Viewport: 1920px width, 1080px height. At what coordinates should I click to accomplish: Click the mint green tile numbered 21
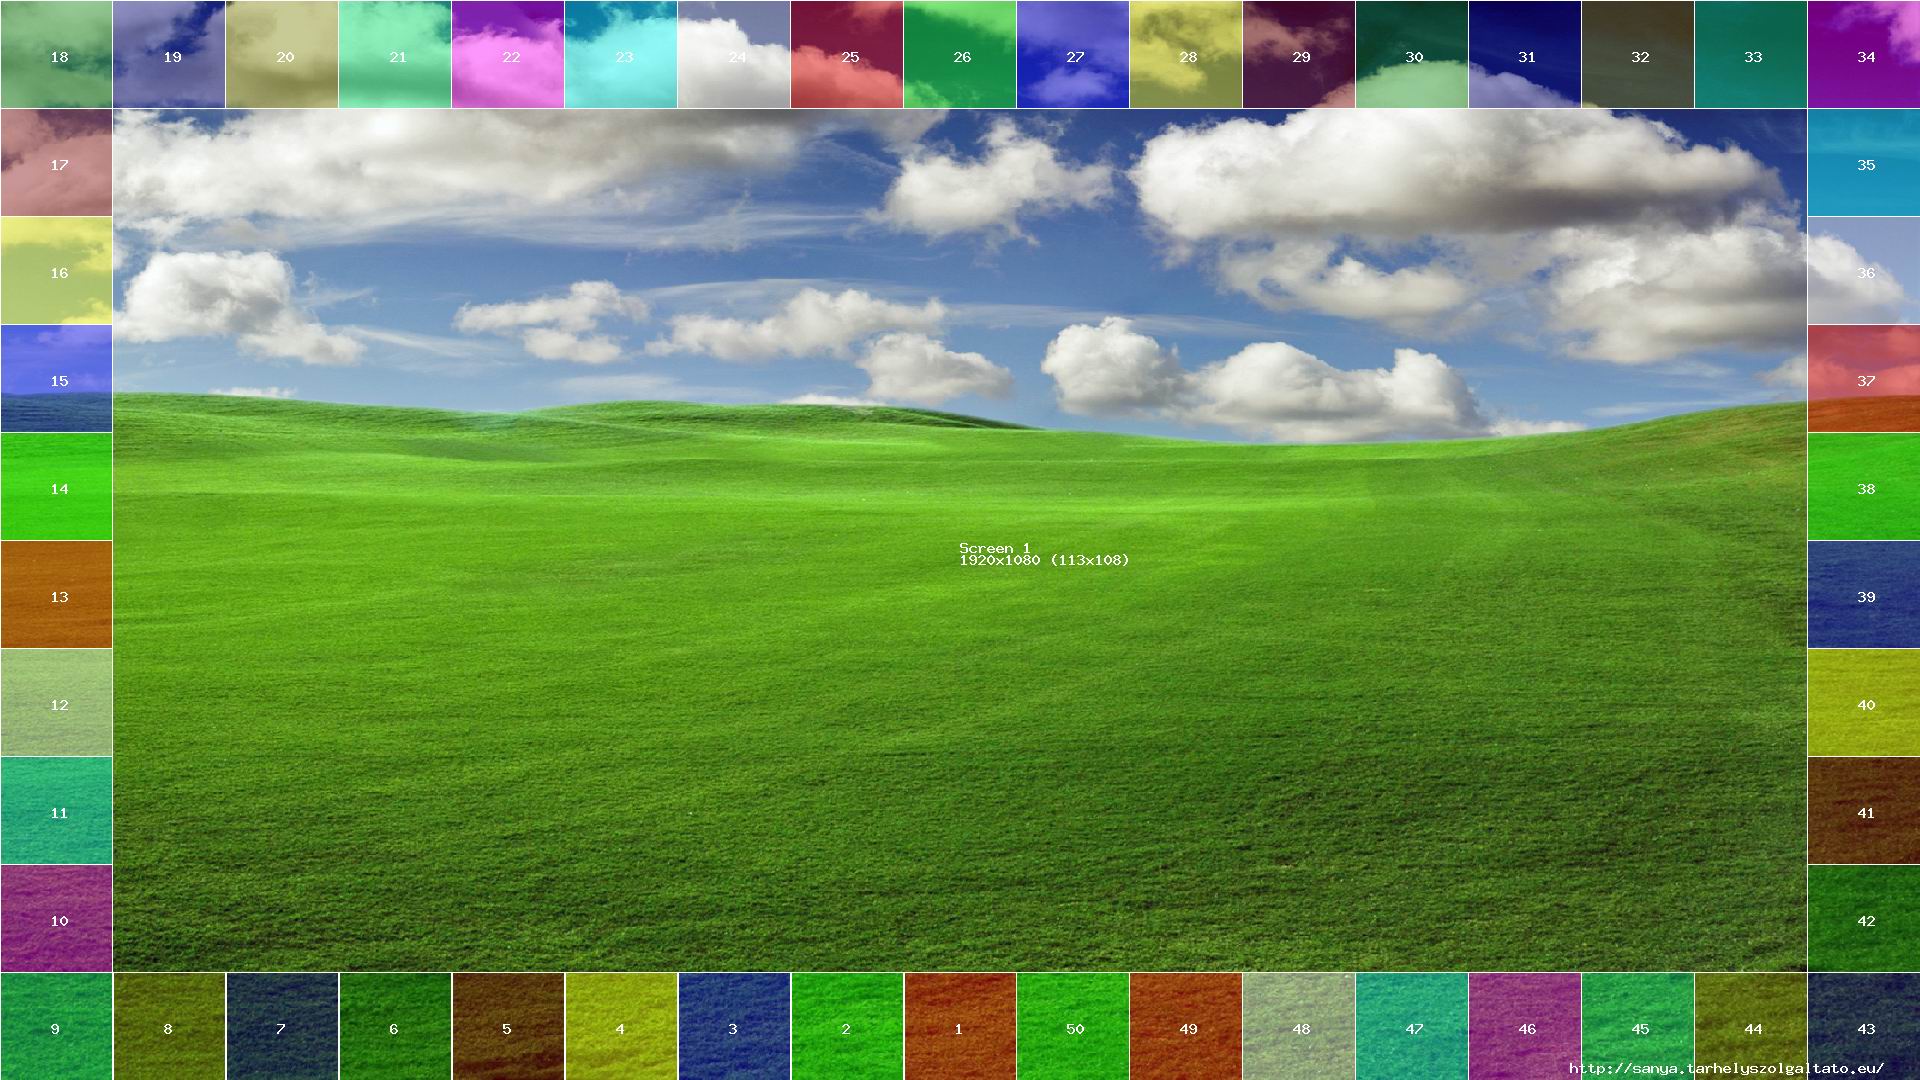[395, 54]
